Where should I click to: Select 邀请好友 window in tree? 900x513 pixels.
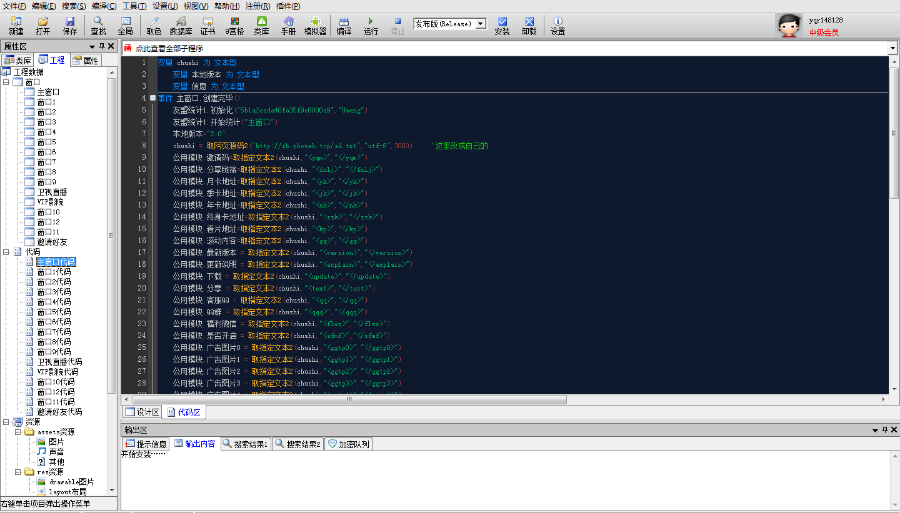coord(52,242)
